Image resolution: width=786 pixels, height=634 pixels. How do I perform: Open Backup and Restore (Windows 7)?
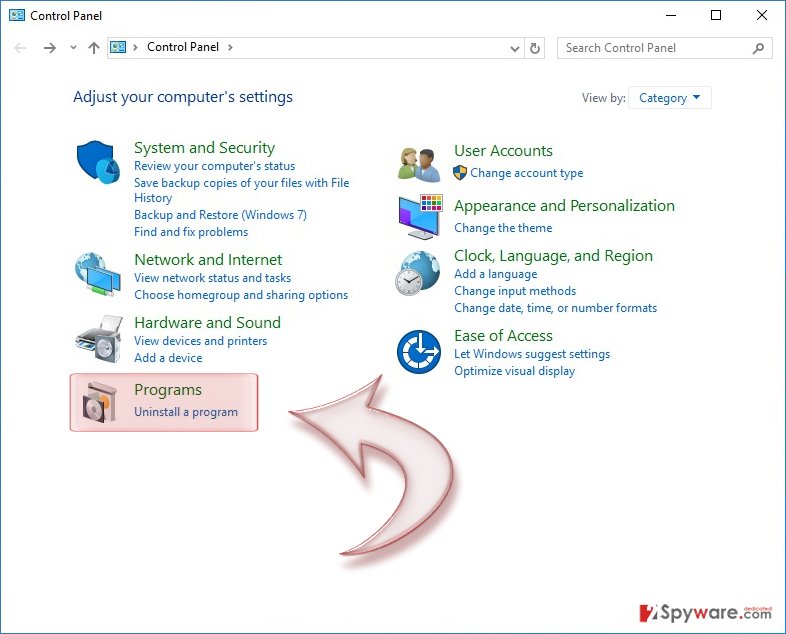click(221, 215)
